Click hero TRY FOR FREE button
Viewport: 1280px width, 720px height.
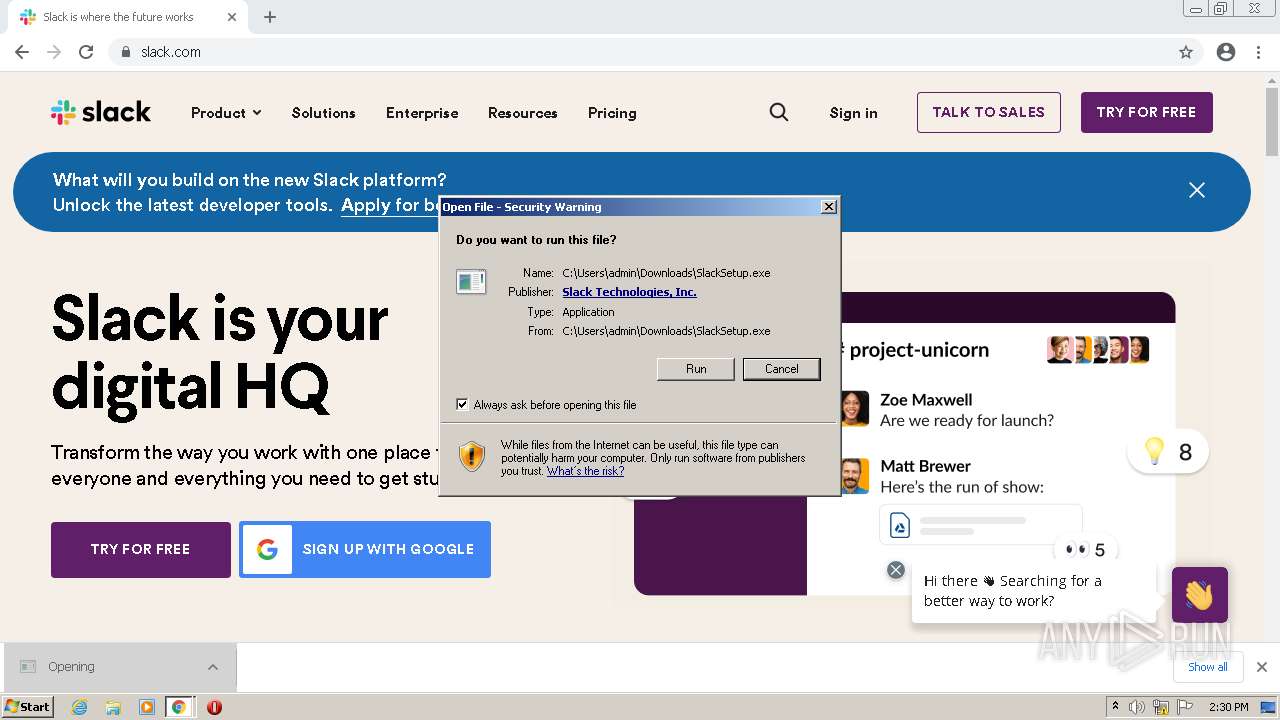click(140, 549)
